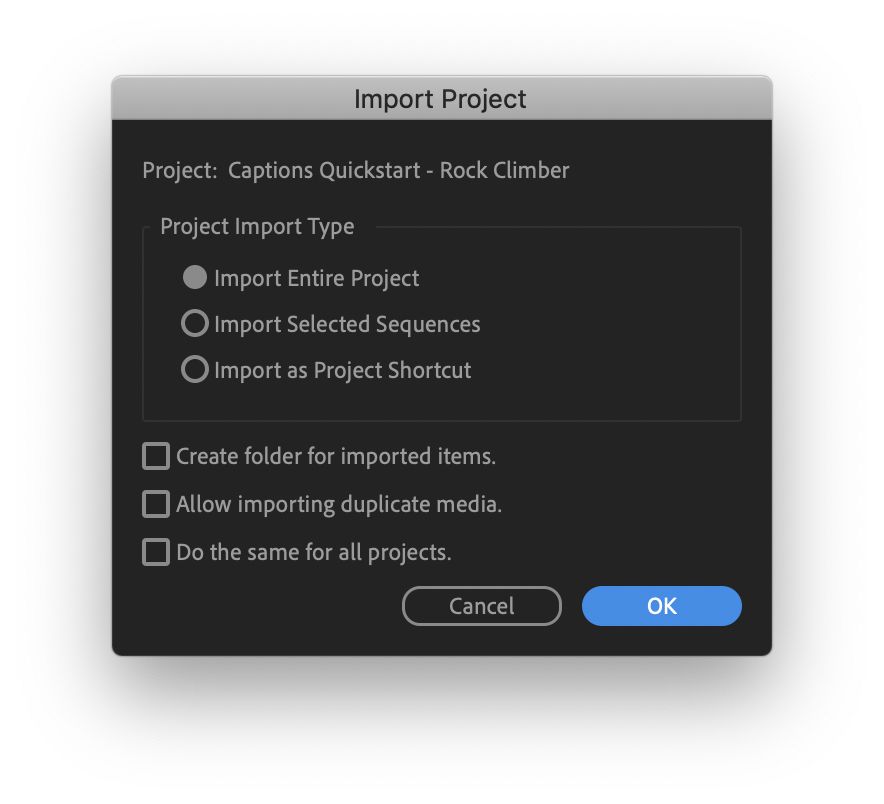Cancel the project import
Image resolution: width=884 pixels, height=804 pixels.
(481, 606)
